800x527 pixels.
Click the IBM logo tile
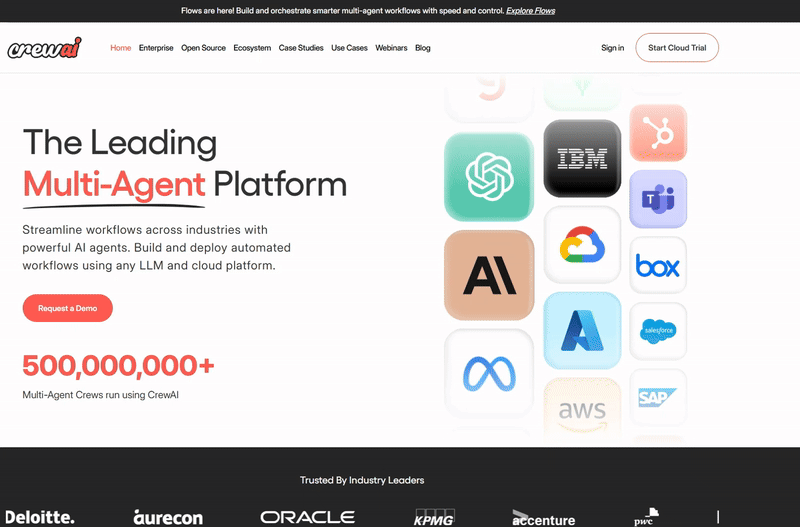coord(582,159)
